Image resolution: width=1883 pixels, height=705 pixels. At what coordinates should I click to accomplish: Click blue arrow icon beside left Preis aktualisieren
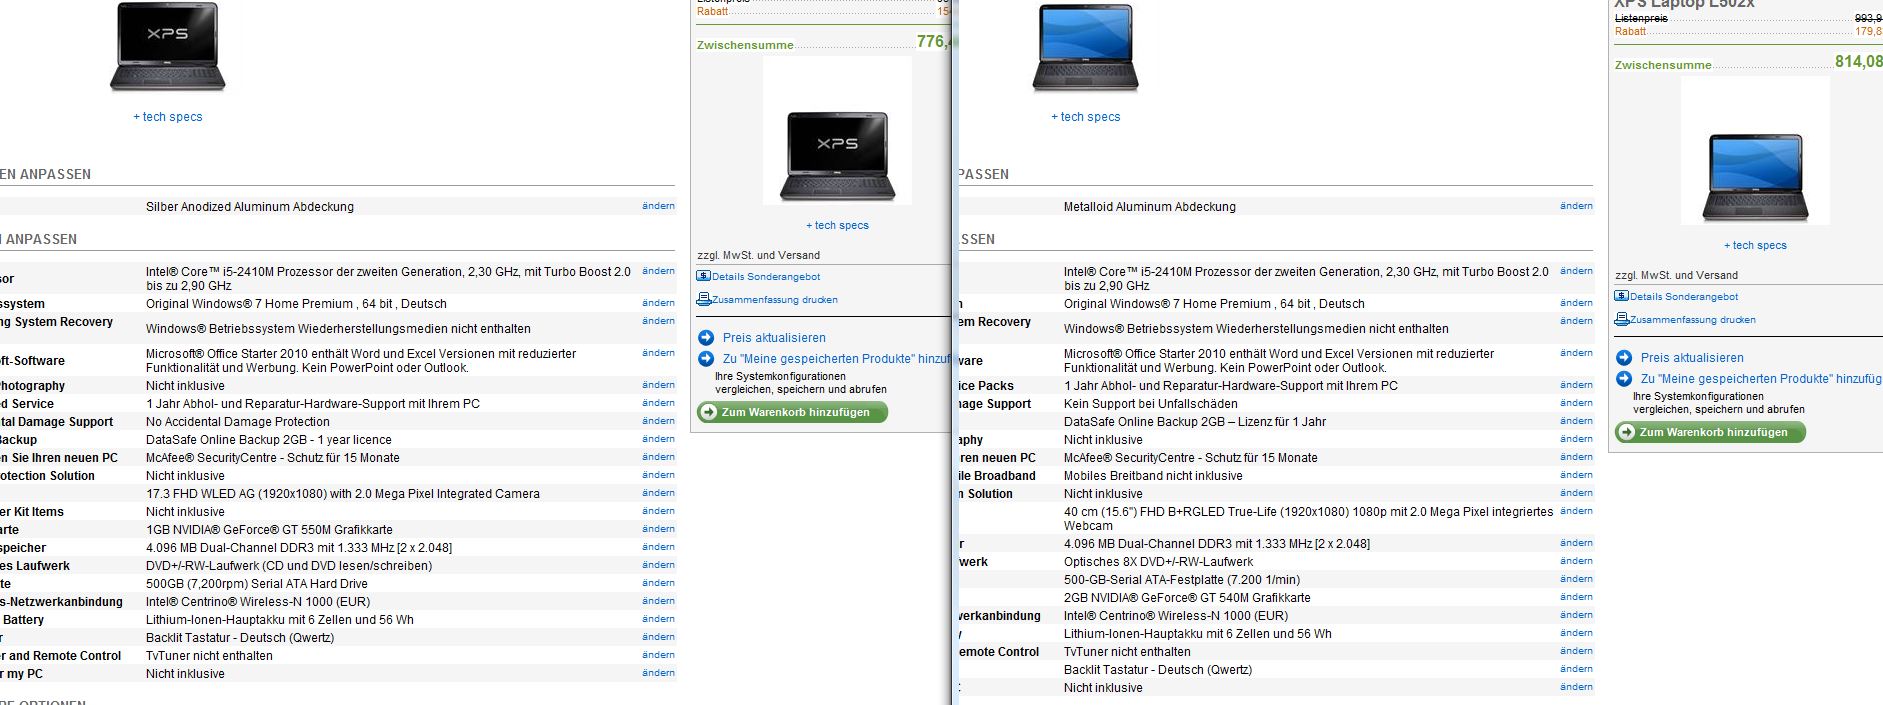[x=706, y=338]
